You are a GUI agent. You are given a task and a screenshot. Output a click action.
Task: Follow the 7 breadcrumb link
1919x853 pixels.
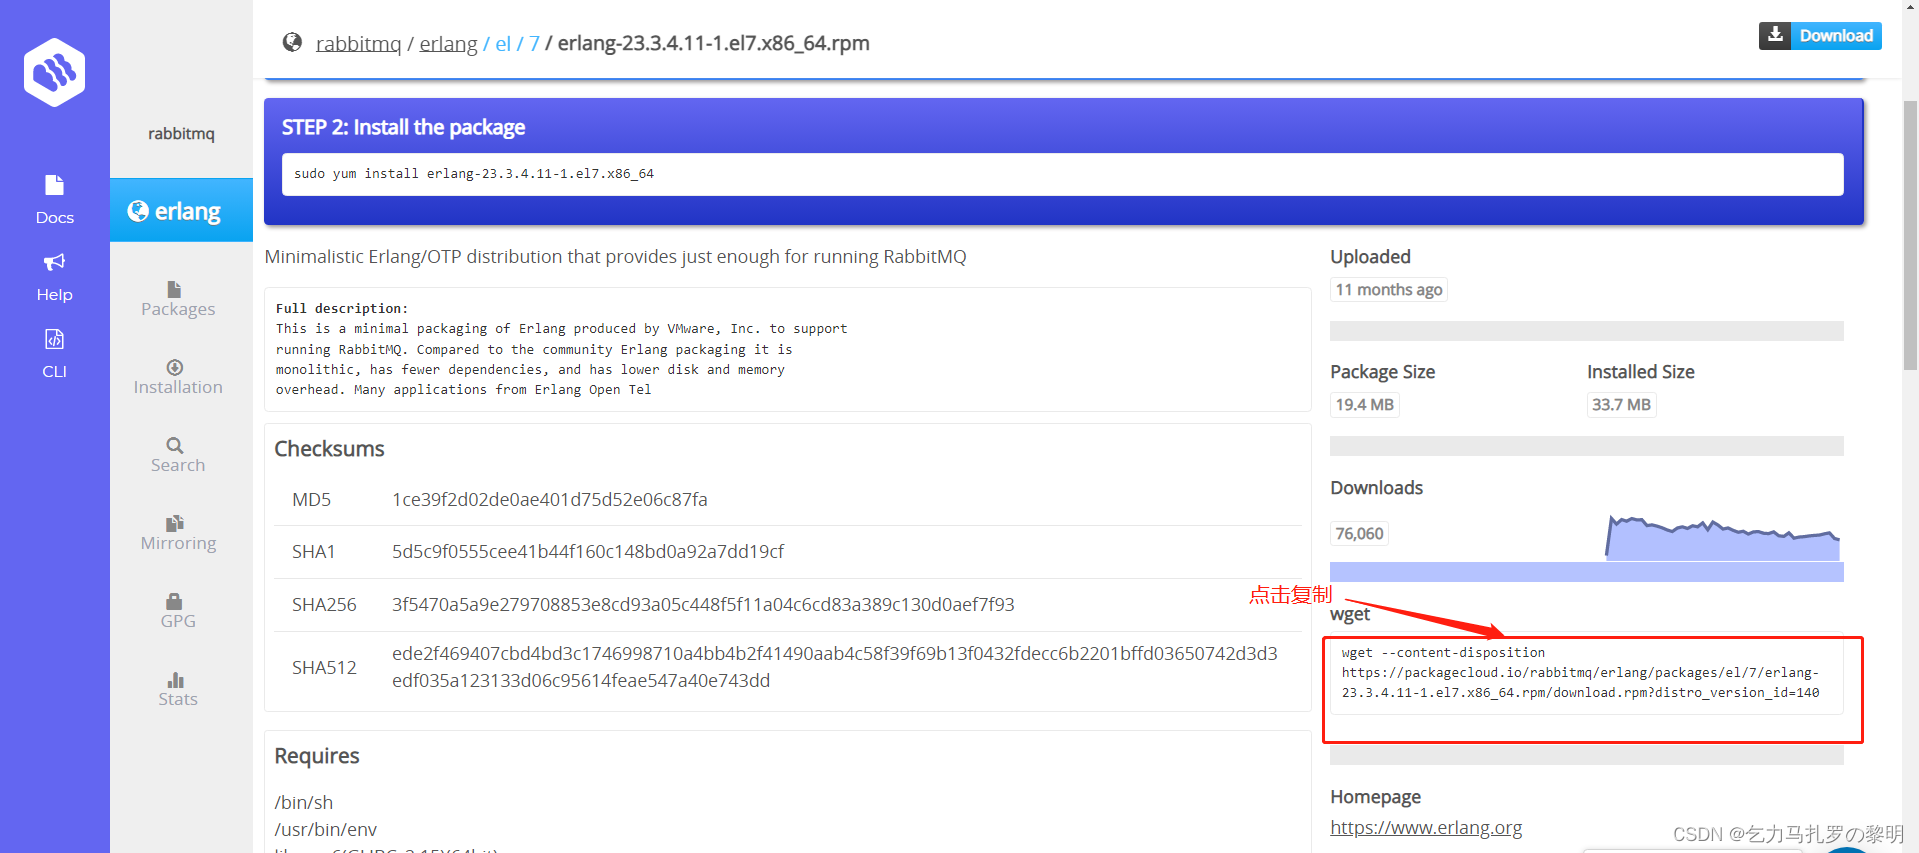click(534, 43)
